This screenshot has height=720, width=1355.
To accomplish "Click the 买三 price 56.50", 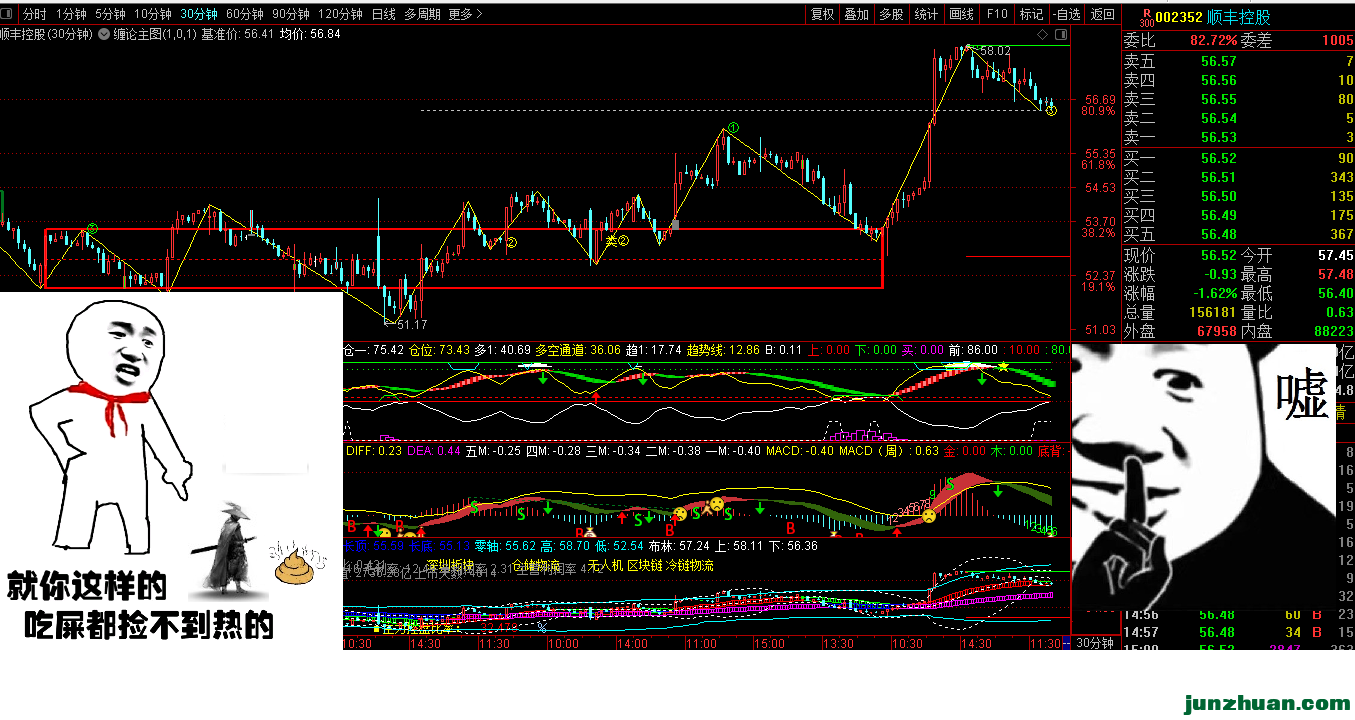I will (1218, 196).
